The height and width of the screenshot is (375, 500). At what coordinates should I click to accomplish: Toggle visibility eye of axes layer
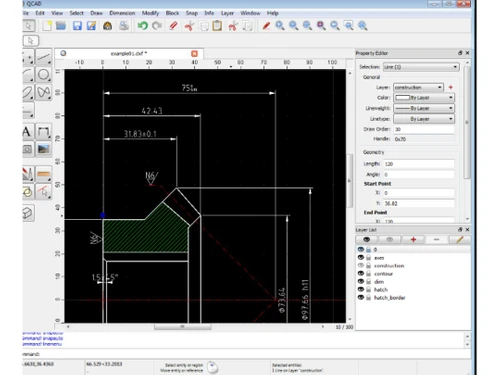[x=361, y=258]
